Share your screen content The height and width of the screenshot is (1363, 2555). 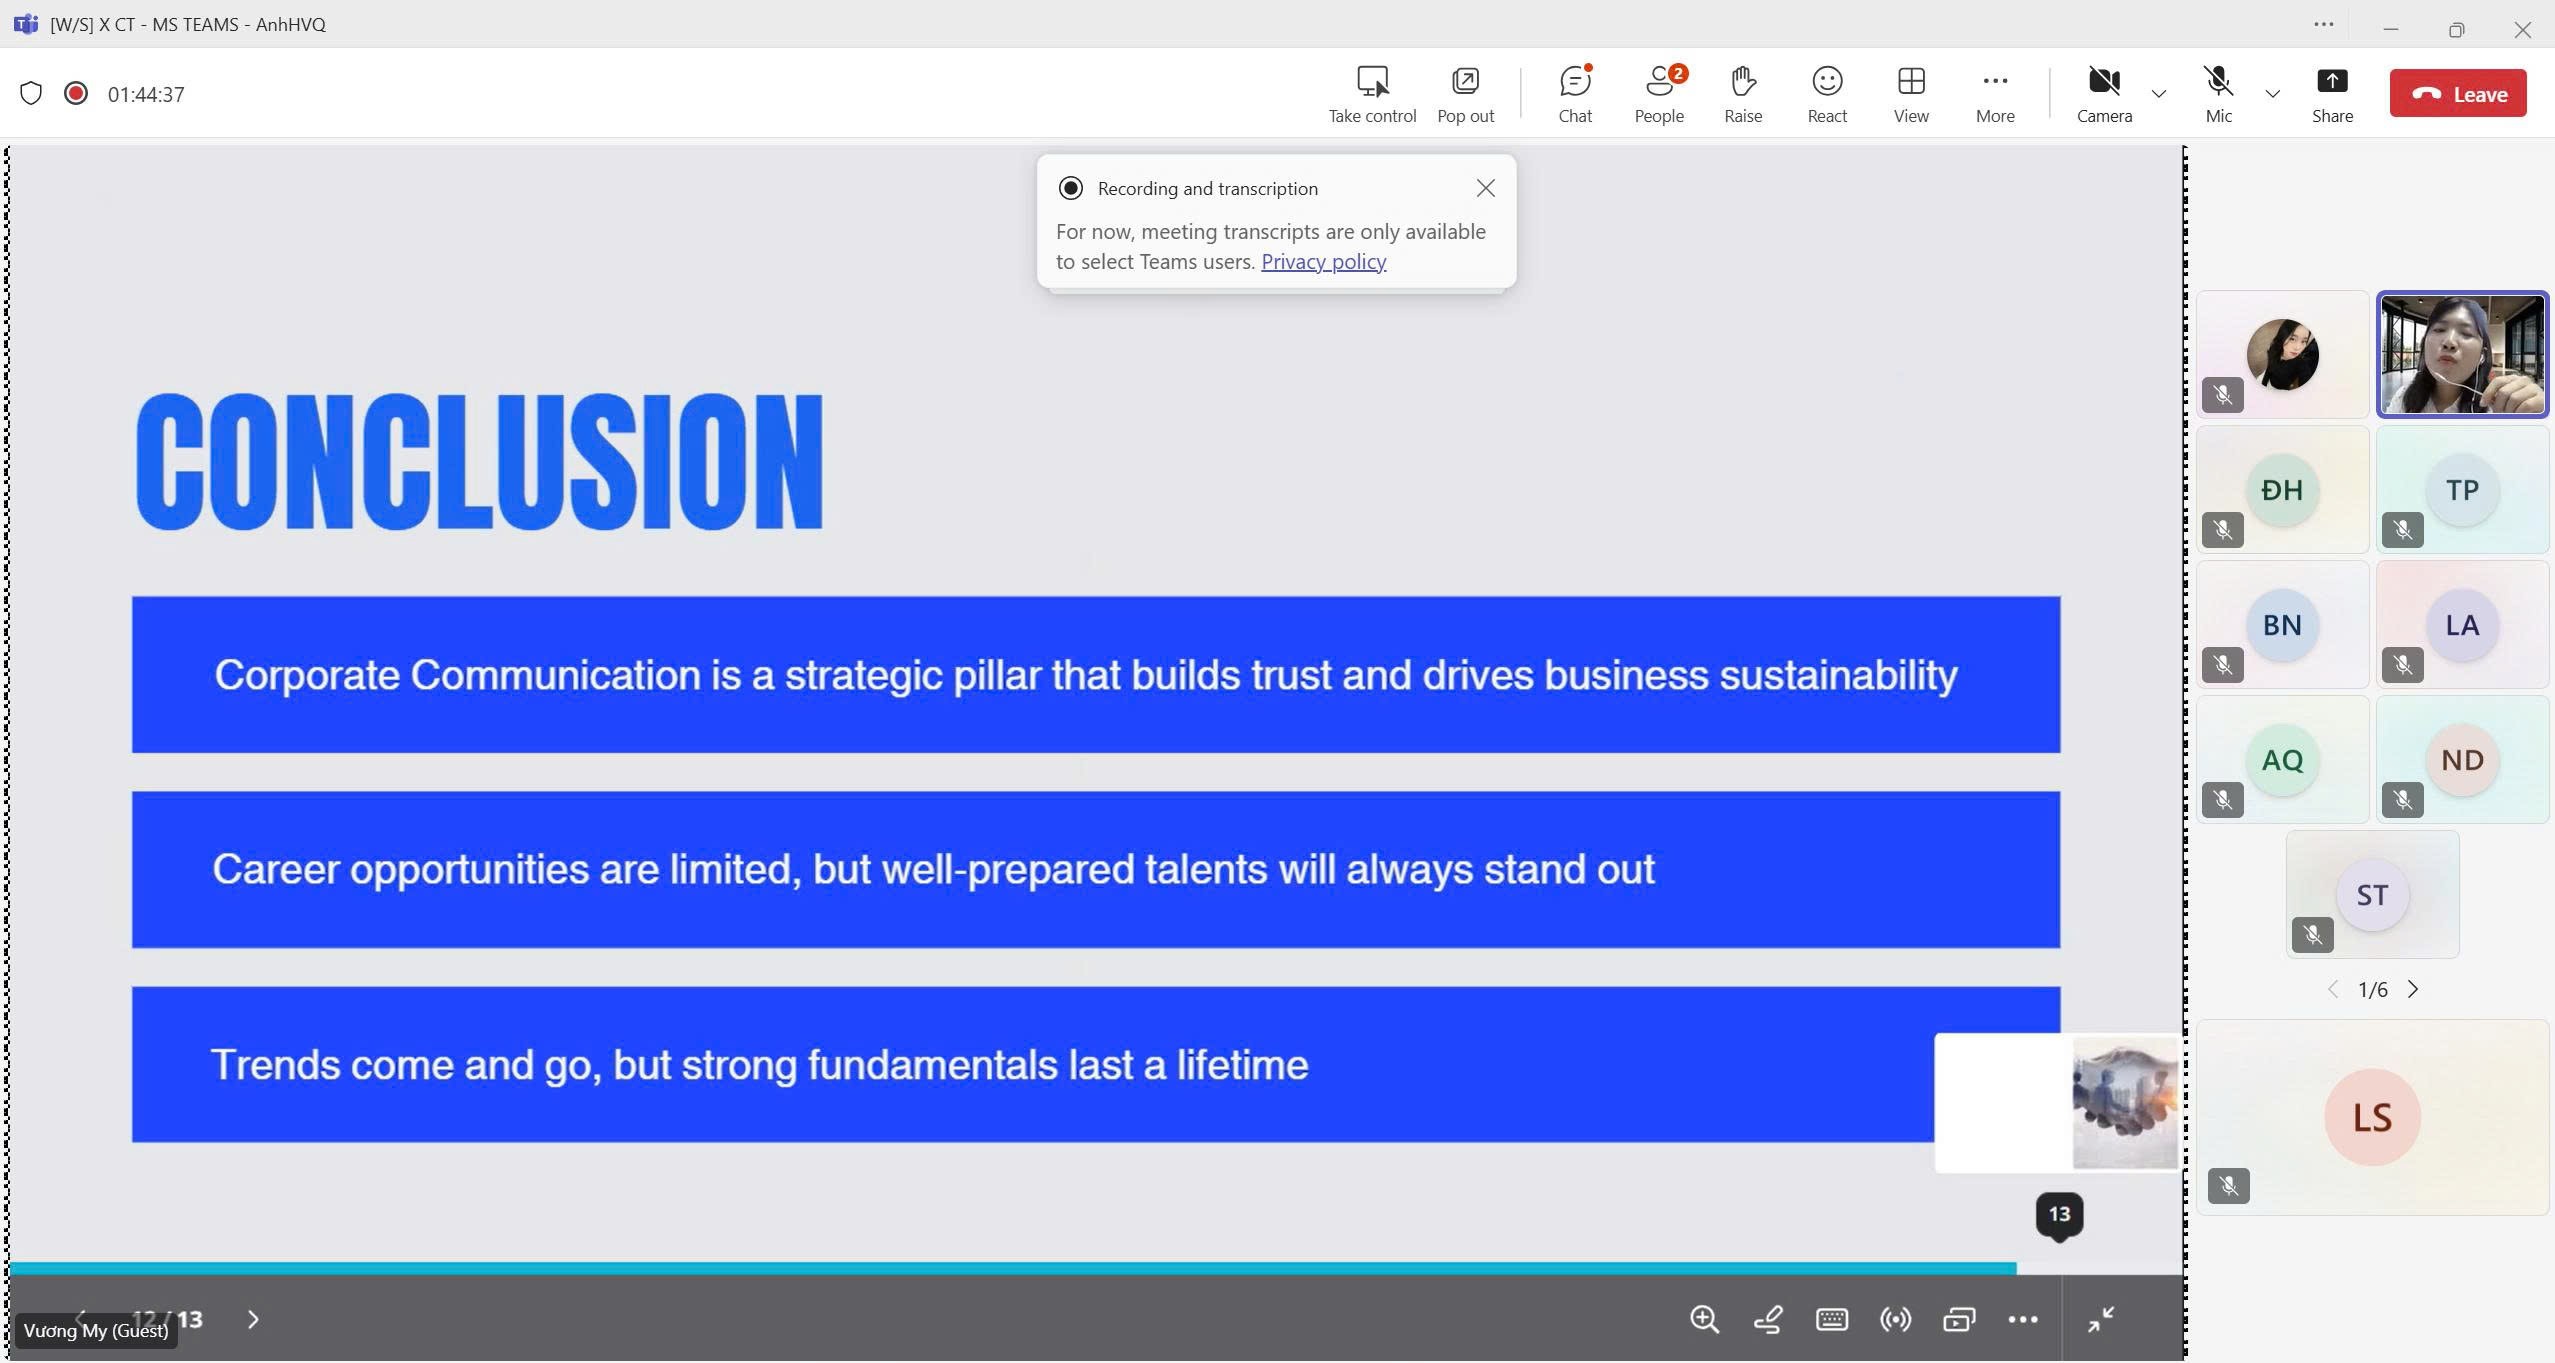(2331, 93)
